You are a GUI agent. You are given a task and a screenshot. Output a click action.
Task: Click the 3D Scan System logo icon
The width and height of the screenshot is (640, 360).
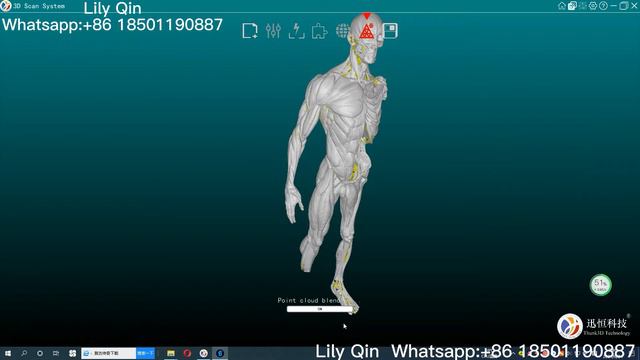[x=6, y=6]
